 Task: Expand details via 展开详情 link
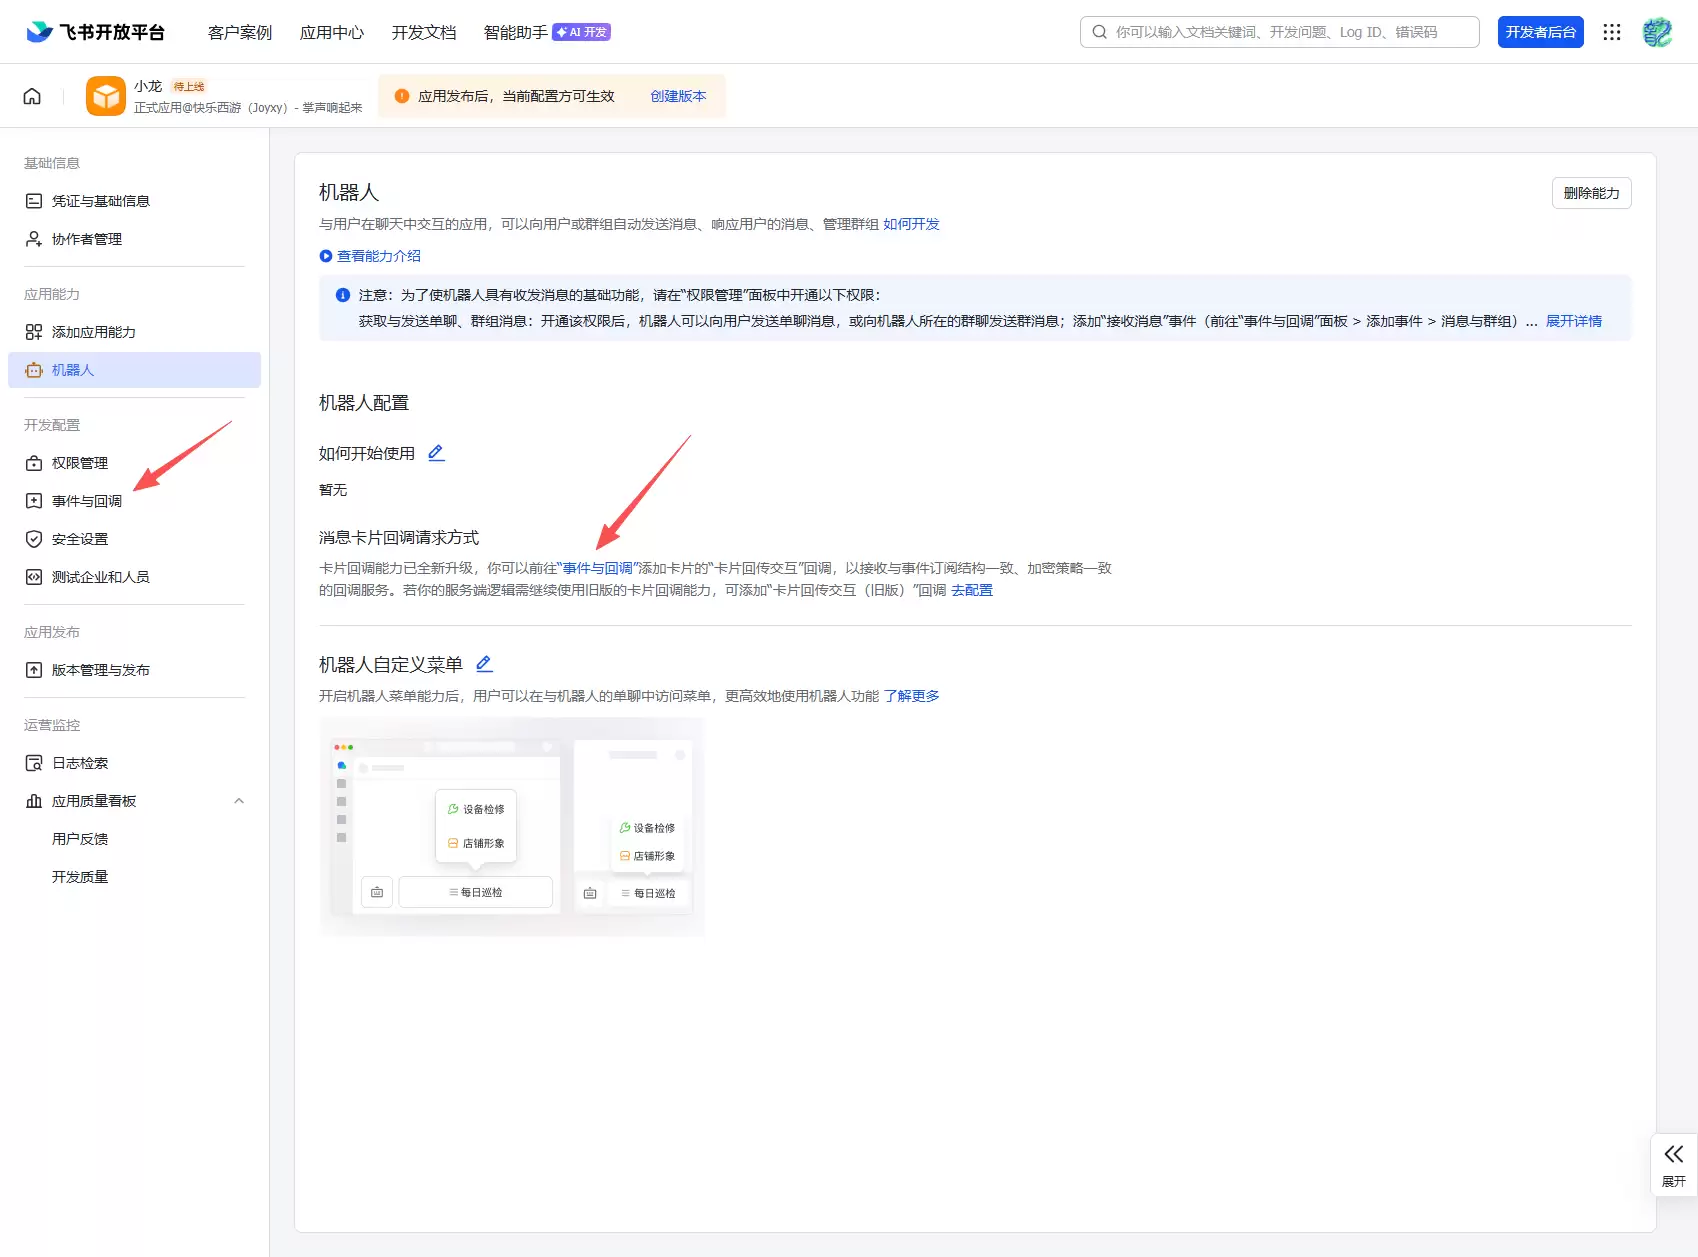point(1573,321)
